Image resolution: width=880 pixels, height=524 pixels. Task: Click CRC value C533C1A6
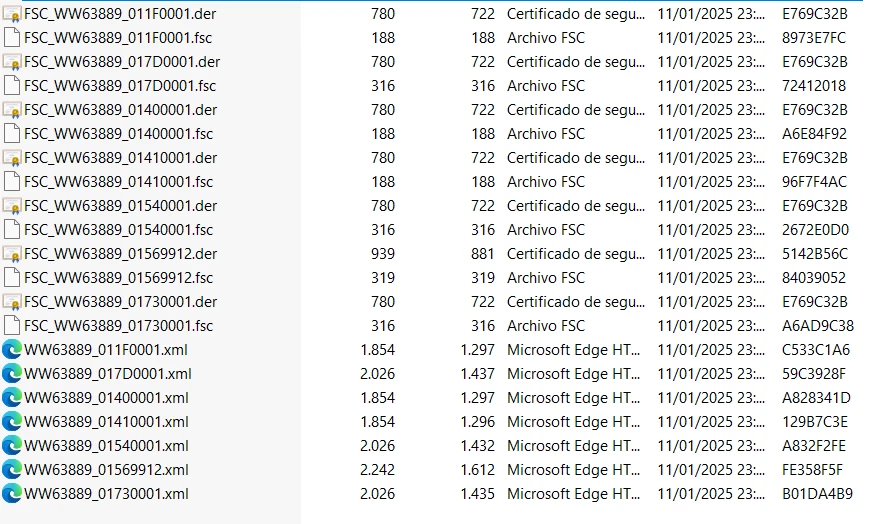coord(816,350)
